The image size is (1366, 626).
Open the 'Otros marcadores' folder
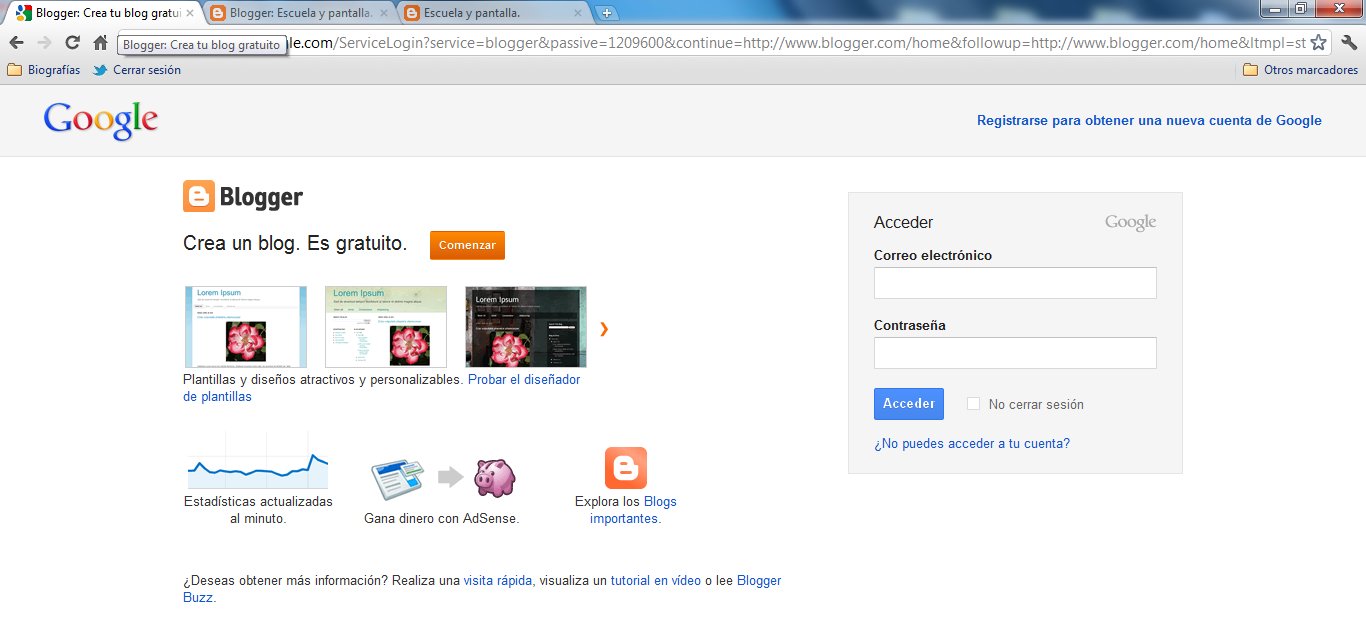(x=1300, y=70)
